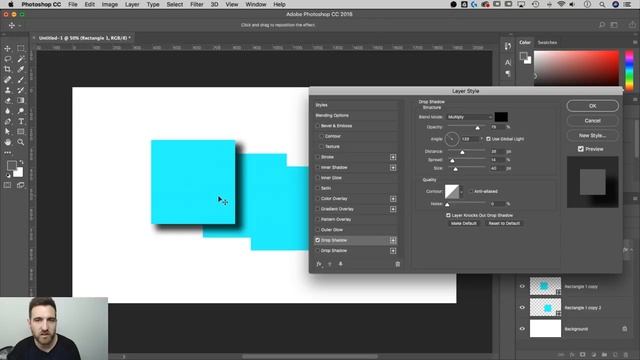The height and width of the screenshot is (360, 640).
Task: Select the Rectangular Marquee tool
Action: click(x=20, y=48)
